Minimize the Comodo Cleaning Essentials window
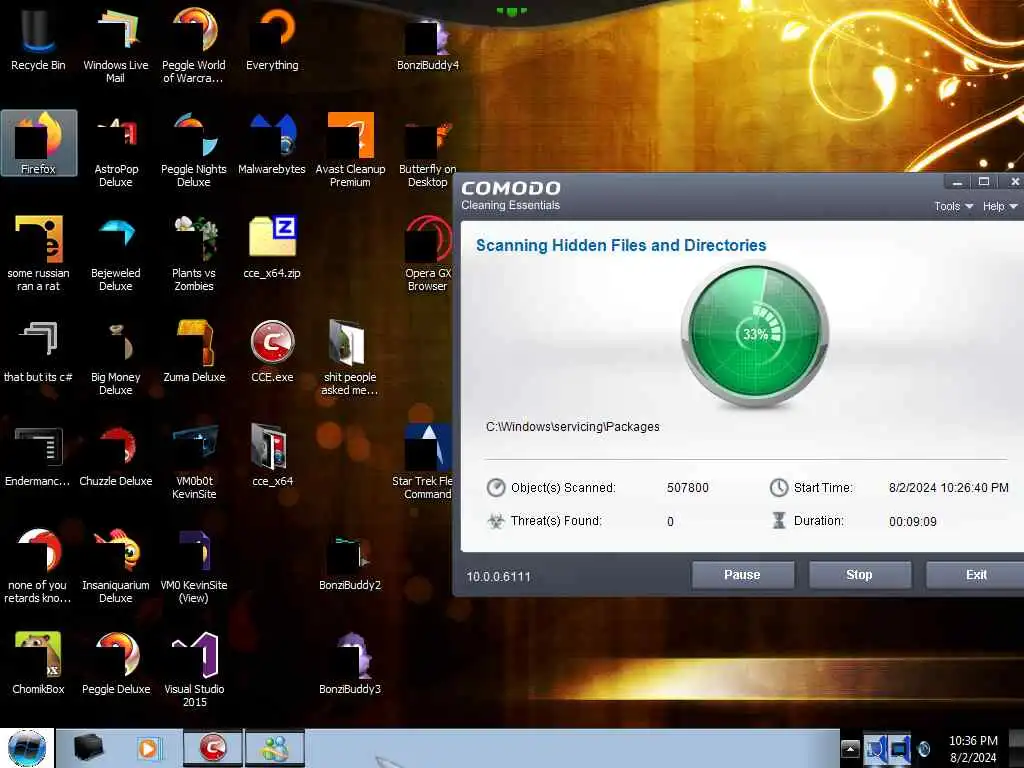The image size is (1024, 768). tap(957, 182)
